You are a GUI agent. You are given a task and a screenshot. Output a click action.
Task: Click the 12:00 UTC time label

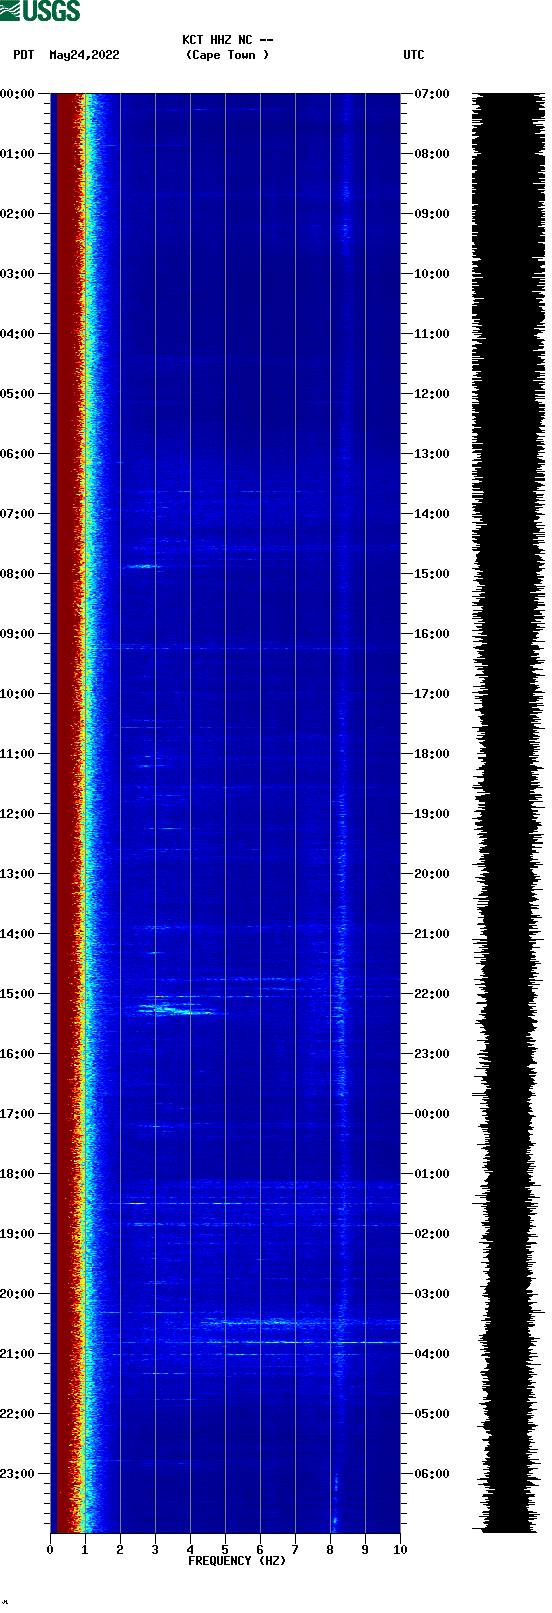pyautogui.click(x=432, y=394)
